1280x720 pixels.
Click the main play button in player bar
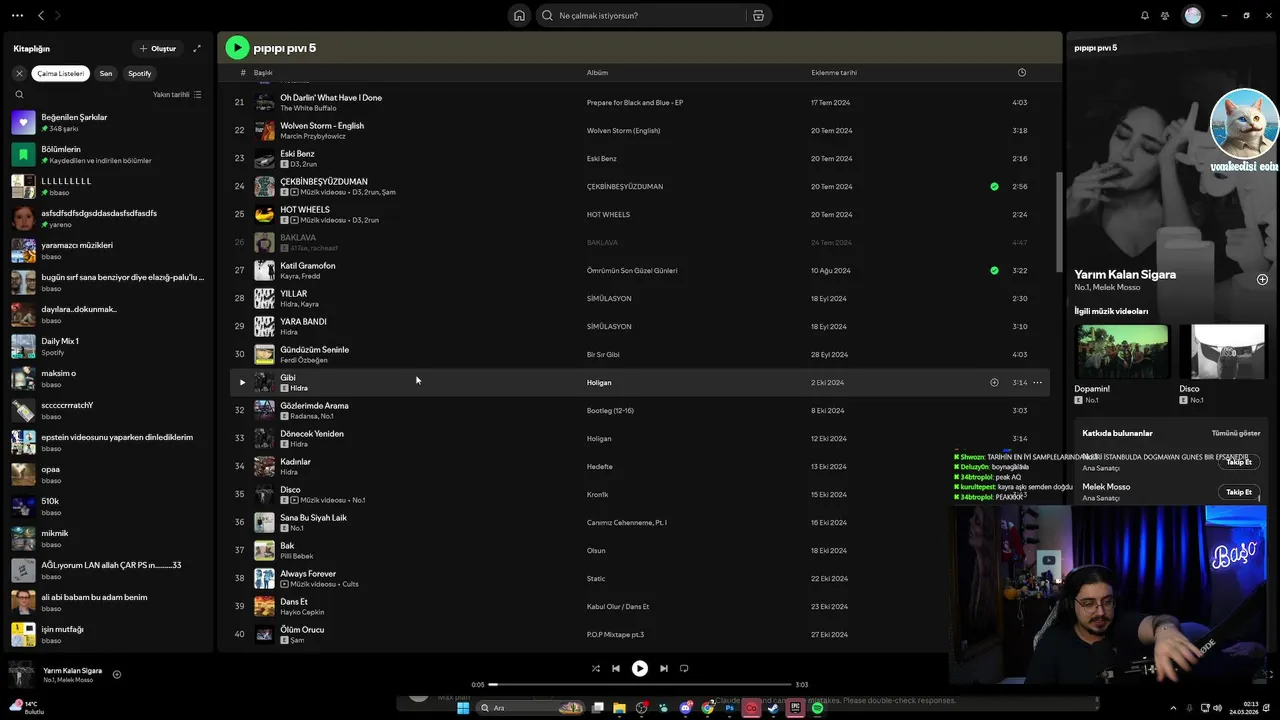click(640, 668)
